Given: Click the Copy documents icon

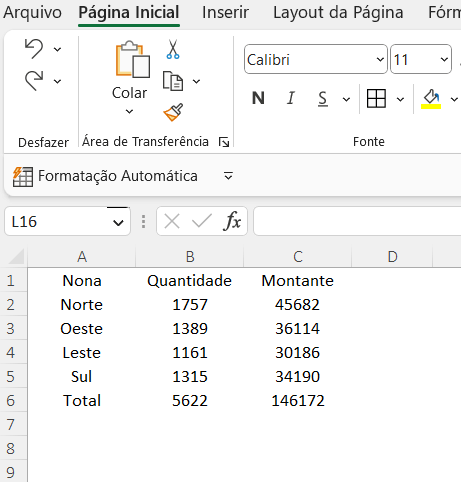Looking at the screenshot, I should click(x=173, y=81).
